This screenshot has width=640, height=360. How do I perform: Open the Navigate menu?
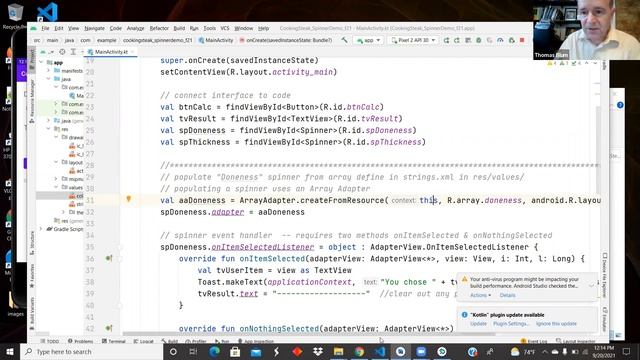click(94, 28)
